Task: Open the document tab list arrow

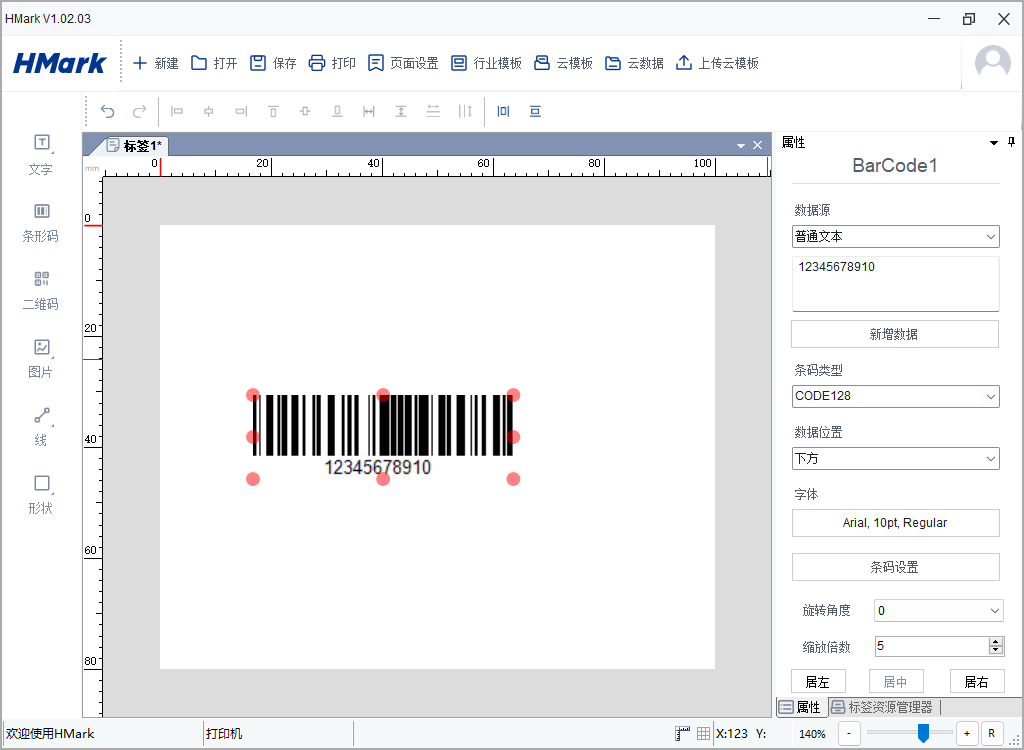Action: pyautogui.click(x=741, y=145)
